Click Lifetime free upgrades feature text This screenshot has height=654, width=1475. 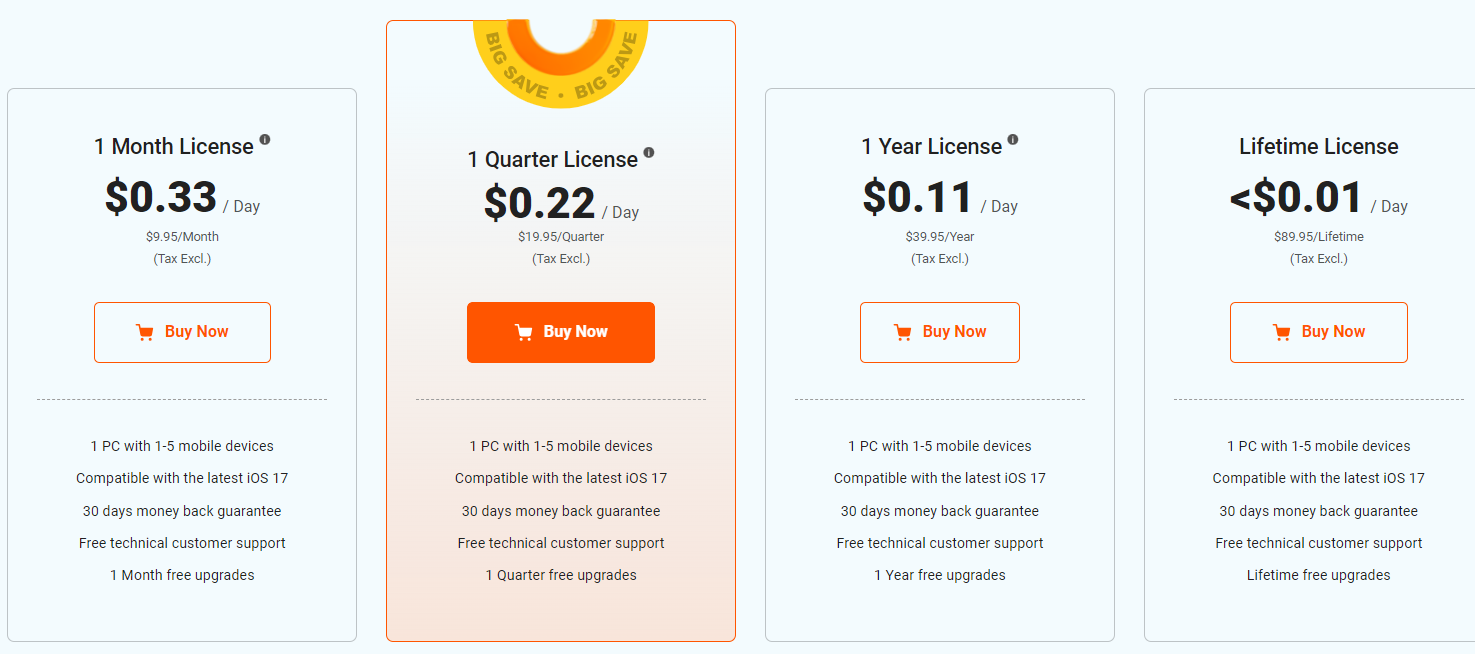coord(1318,575)
